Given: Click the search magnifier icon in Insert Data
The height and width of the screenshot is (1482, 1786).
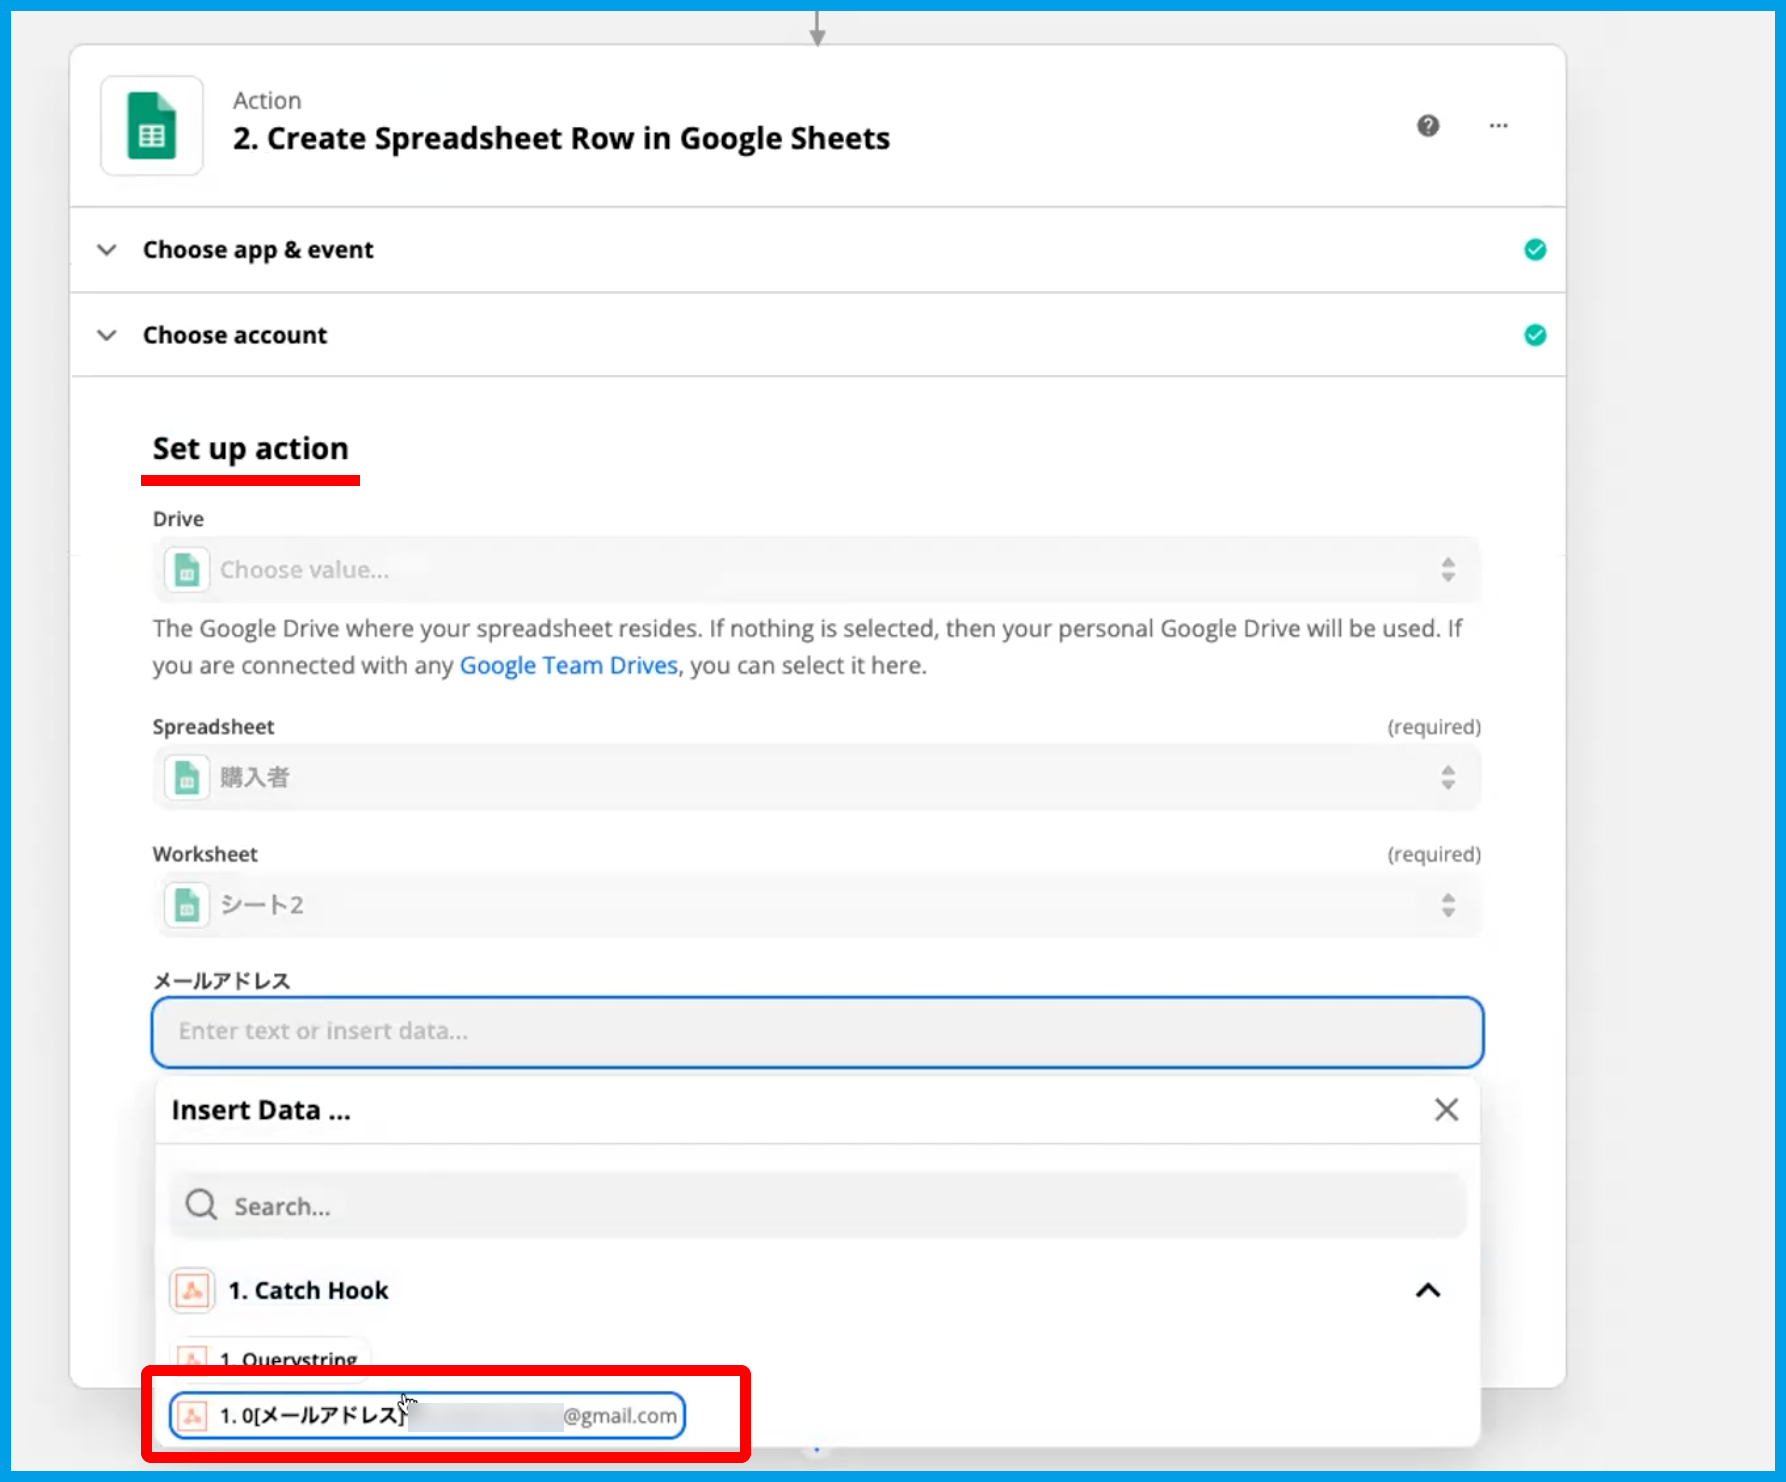Looking at the screenshot, I should click(x=201, y=1205).
